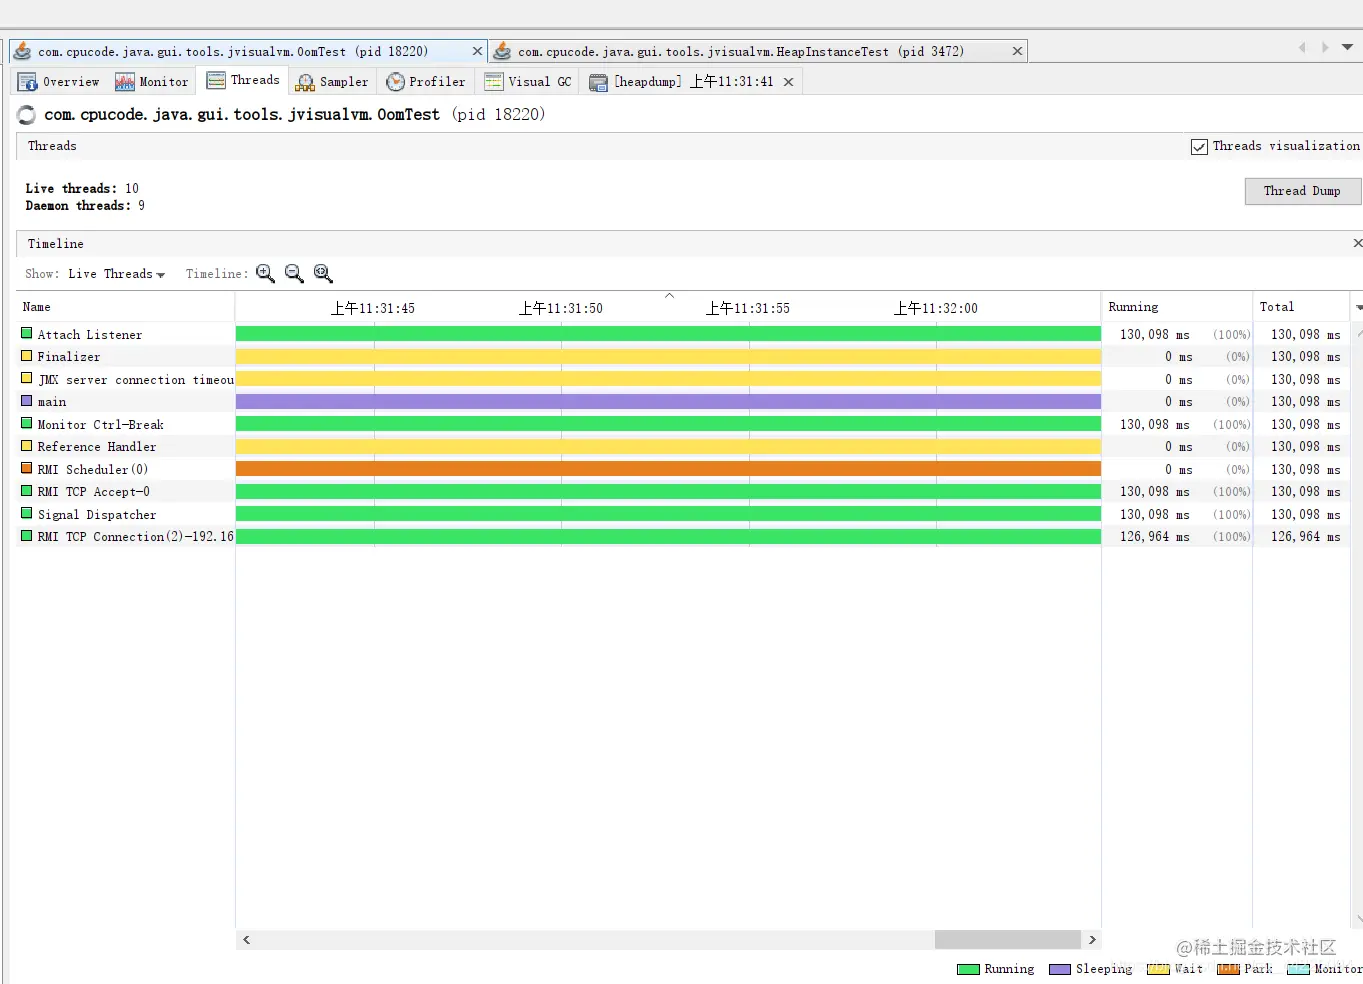Click the Thread Dump button
This screenshot has height=984, width=1363.
(1302, 191)
